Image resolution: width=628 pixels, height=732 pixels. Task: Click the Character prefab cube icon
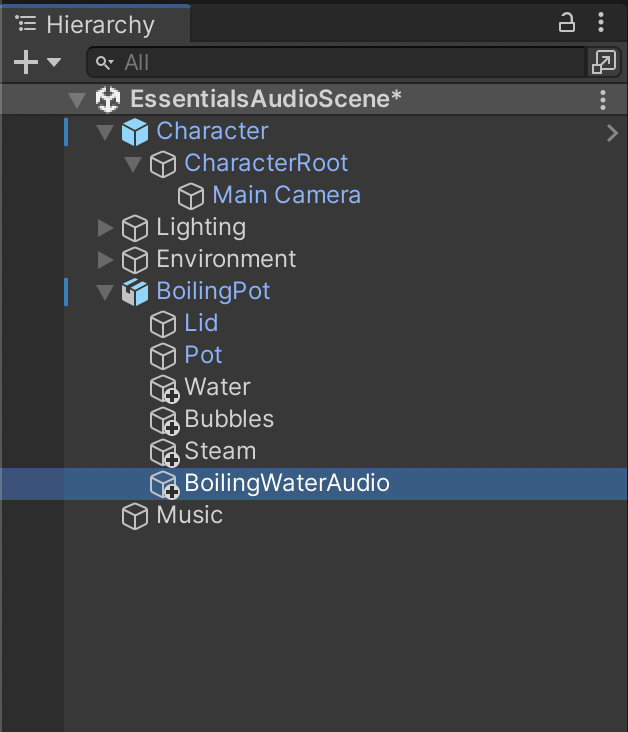pyautogui.click(x=135, y=131)
